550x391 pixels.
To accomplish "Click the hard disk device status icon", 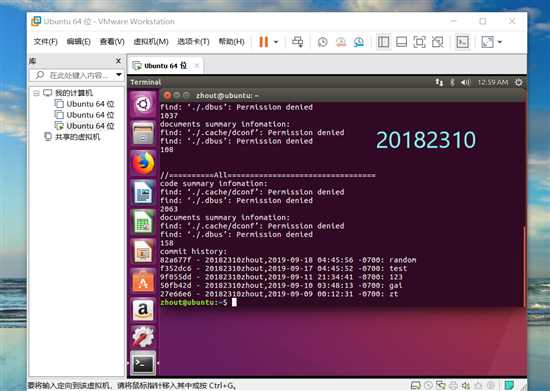I will (415, 386).
